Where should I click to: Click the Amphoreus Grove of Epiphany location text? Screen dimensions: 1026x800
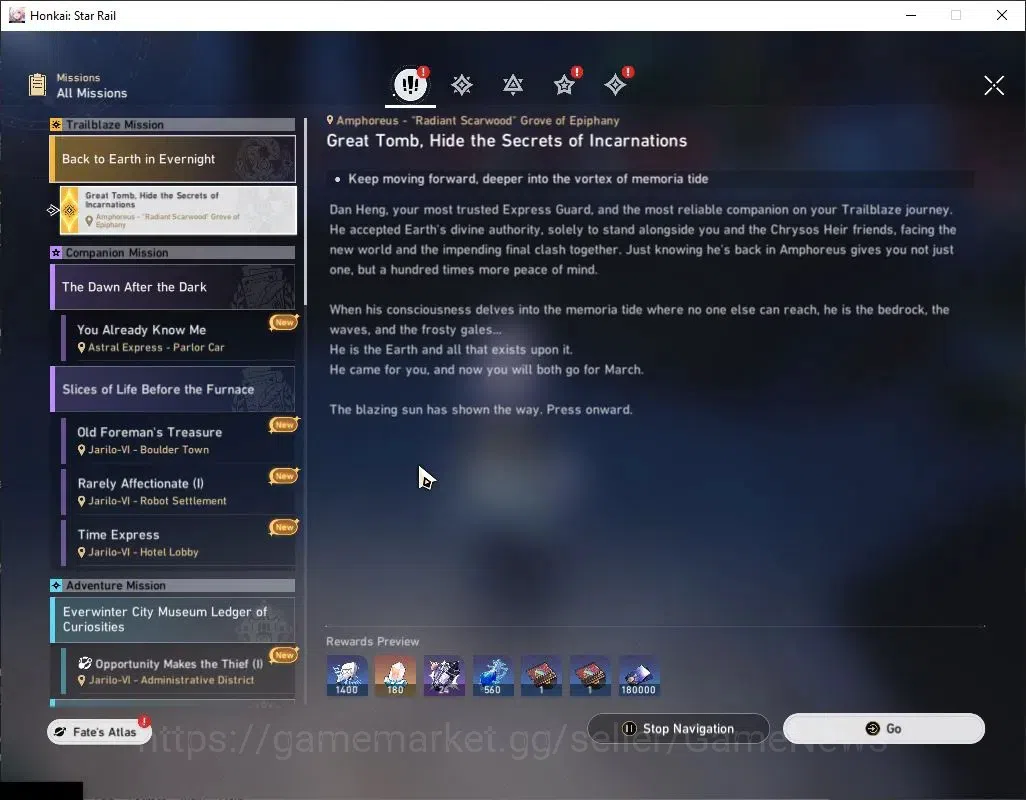[x=478, y=120]
